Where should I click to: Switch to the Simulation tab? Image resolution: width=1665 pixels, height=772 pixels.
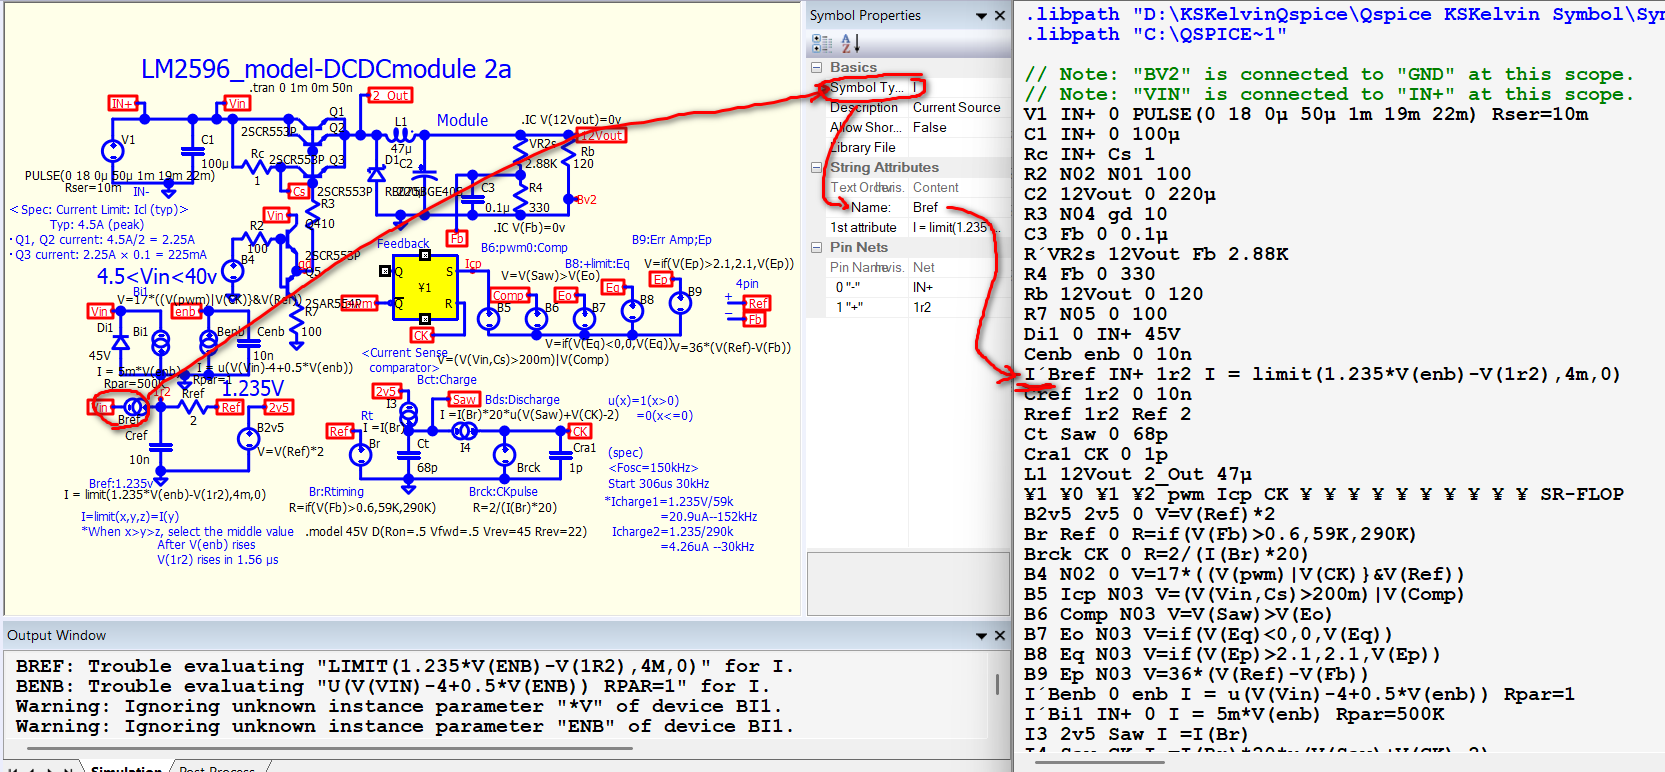(x=126, y=769)
